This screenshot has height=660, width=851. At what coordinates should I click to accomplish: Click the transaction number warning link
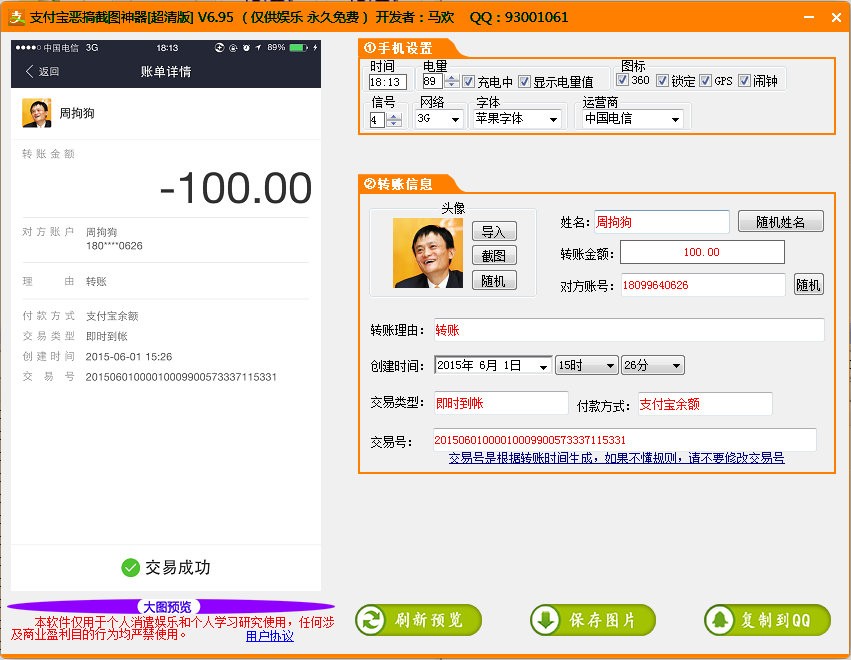(617, 458)
